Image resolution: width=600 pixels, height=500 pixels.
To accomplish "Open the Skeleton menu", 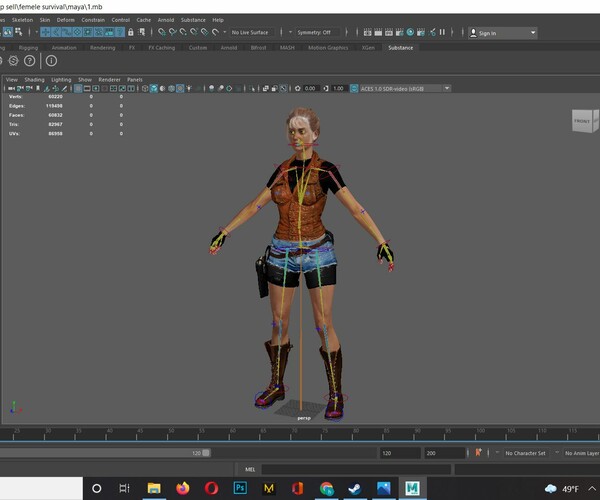I will [22, 20].
